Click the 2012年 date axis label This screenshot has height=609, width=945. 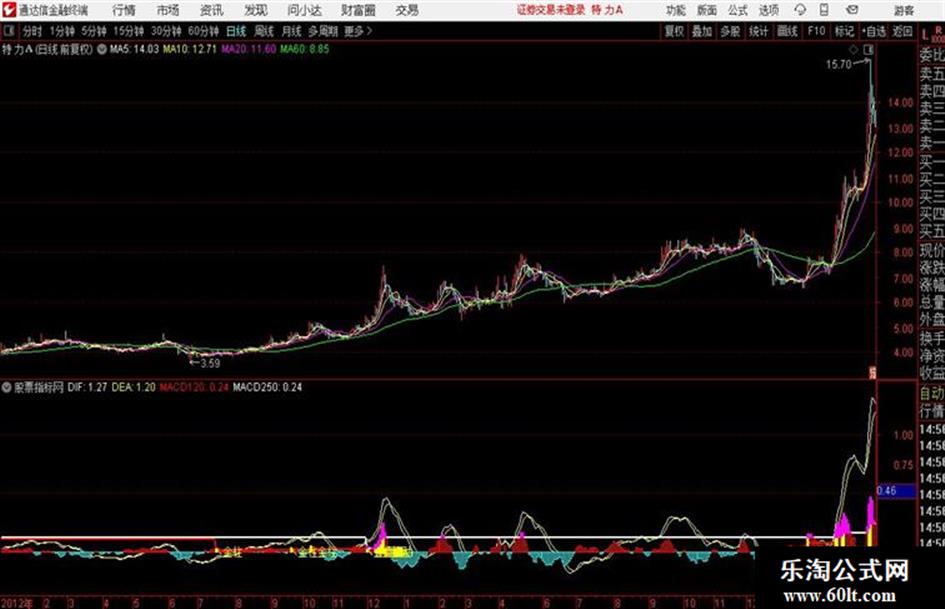point(16,603)
